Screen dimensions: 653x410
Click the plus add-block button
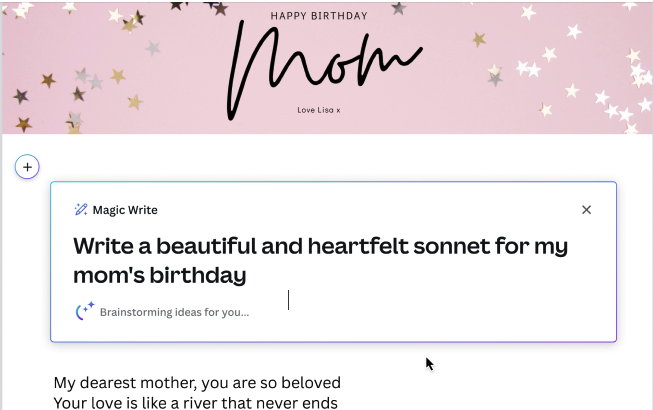[x=27, y=167]
